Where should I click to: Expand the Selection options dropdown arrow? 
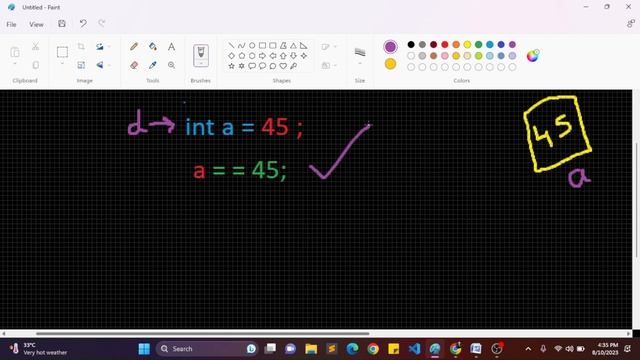click(x=62, y=64)
